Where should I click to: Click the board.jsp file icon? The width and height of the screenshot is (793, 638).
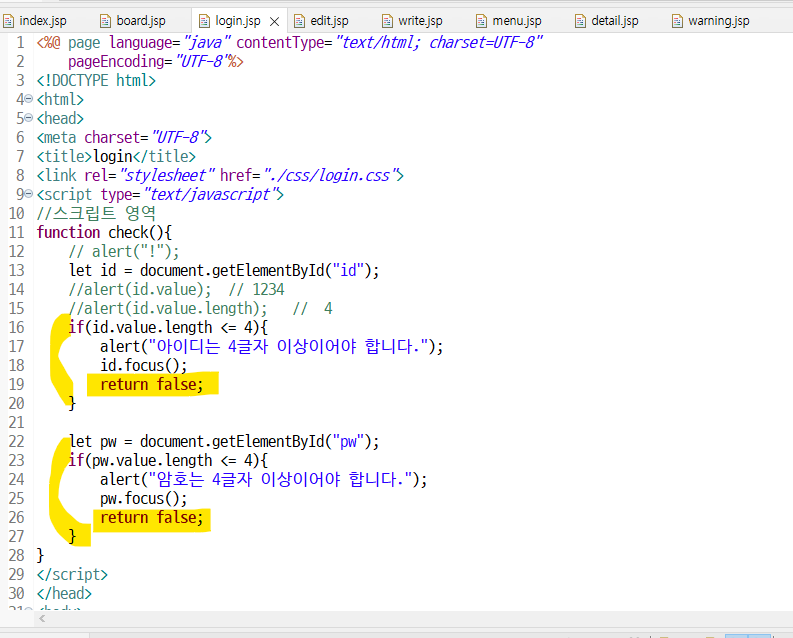click(105, 21)
